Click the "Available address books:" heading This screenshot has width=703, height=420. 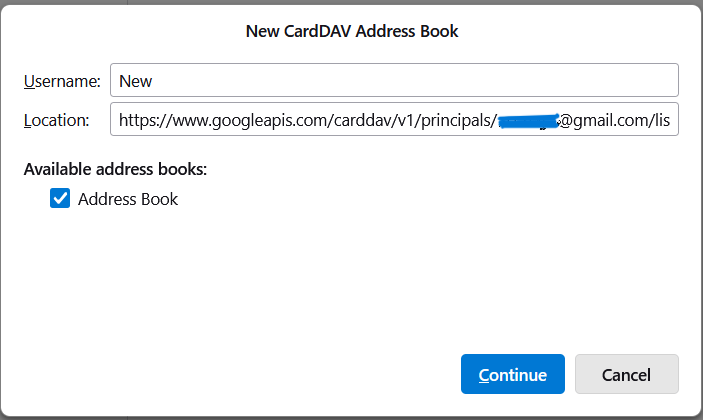tap(115, 169)
